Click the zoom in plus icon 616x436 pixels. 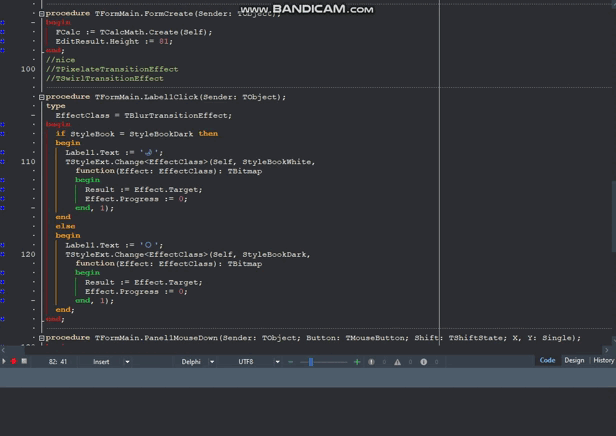click(357, 362)
